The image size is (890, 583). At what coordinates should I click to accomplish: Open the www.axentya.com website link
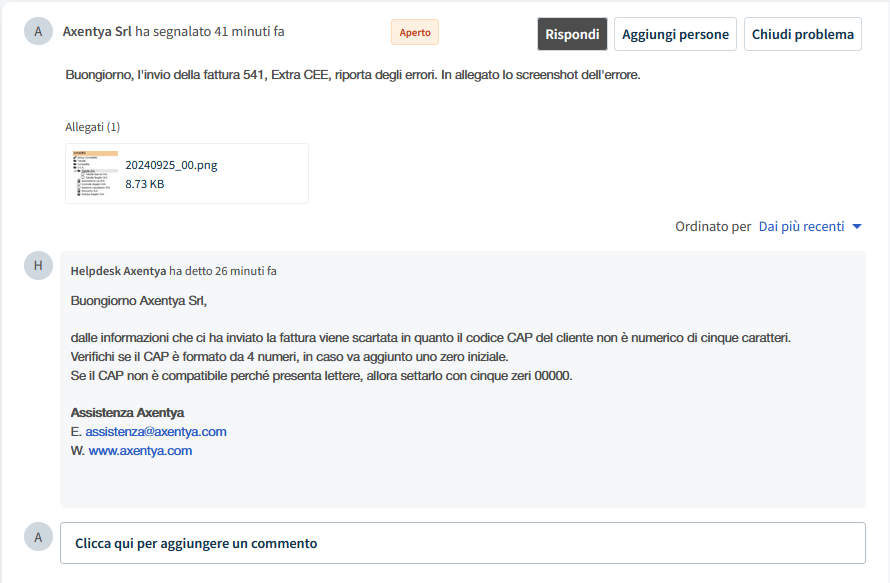pos(140,450)
